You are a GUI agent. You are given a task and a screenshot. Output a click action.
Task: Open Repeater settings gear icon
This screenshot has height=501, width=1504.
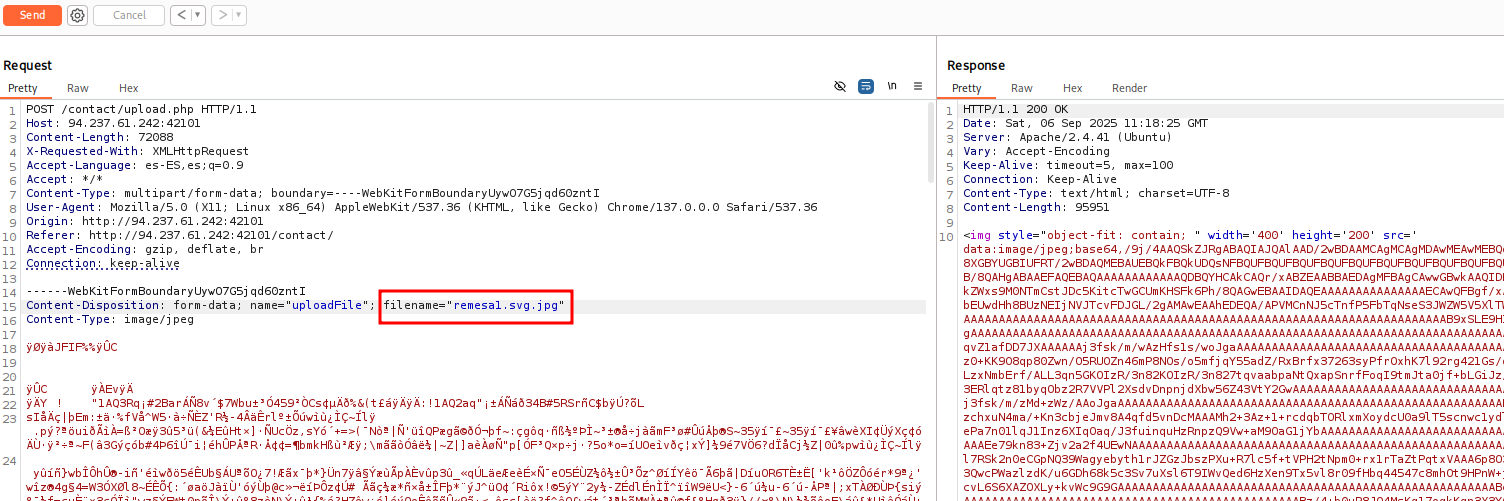77,15
